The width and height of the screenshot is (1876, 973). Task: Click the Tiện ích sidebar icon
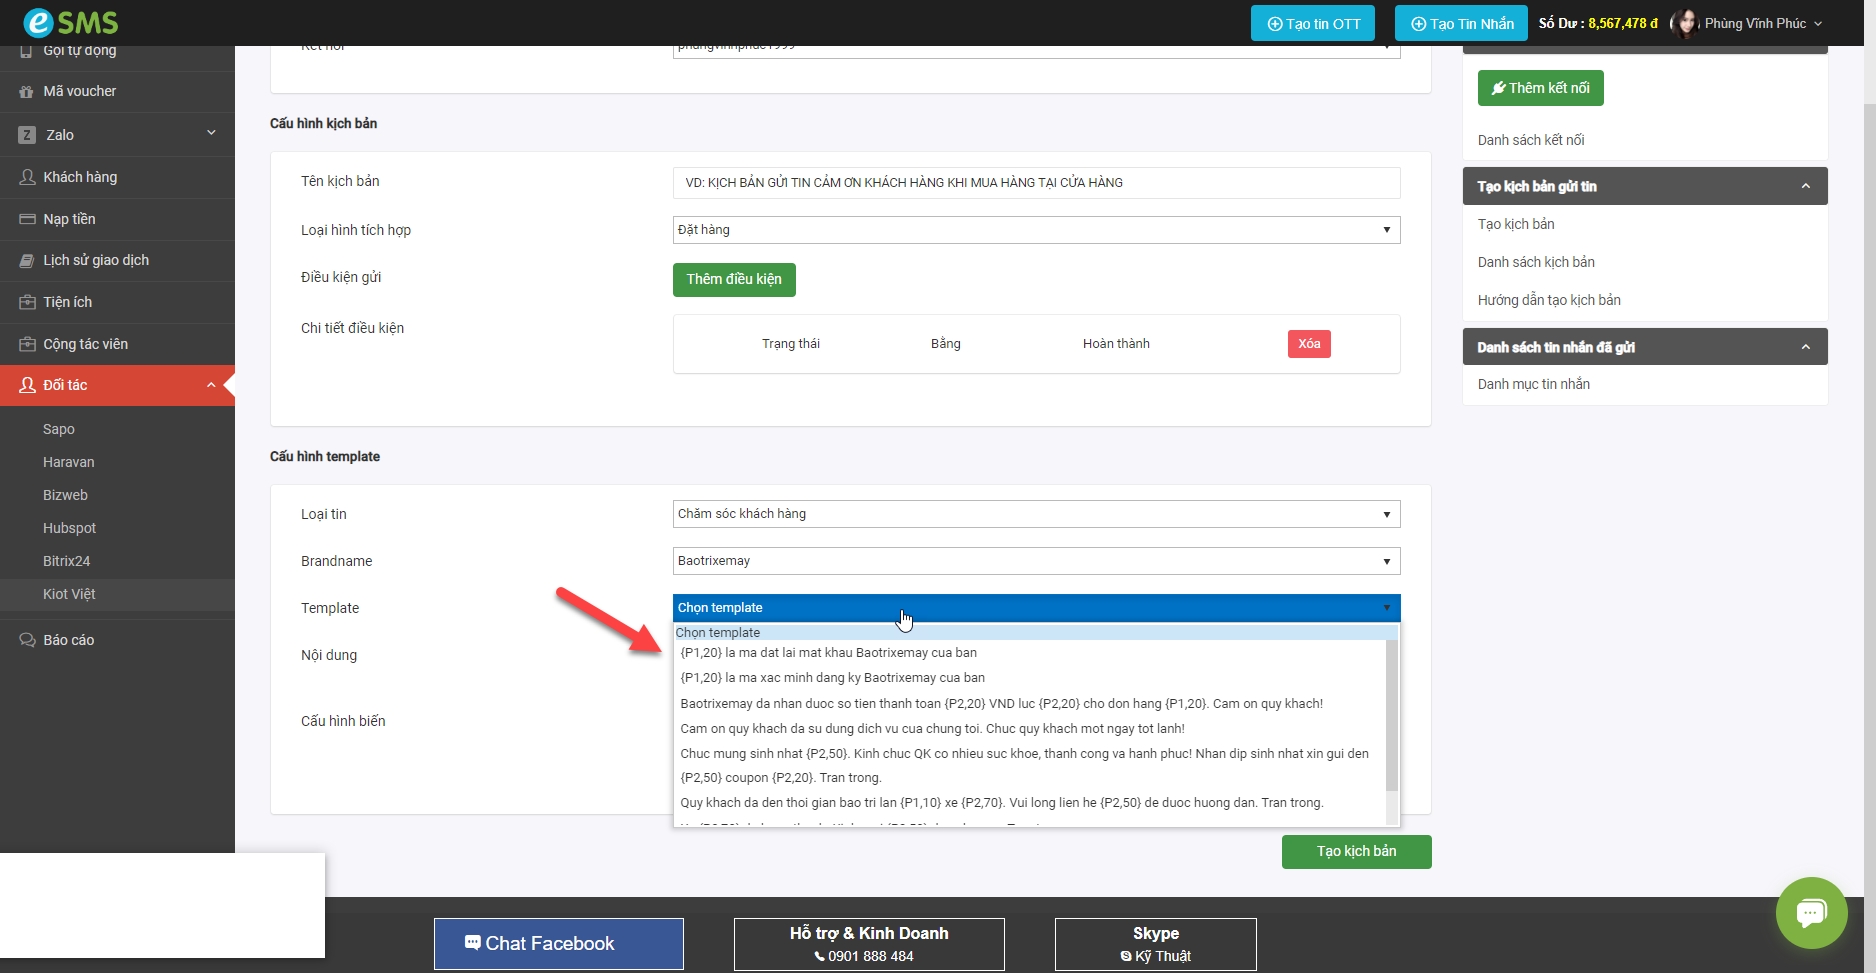coord(27,302)
